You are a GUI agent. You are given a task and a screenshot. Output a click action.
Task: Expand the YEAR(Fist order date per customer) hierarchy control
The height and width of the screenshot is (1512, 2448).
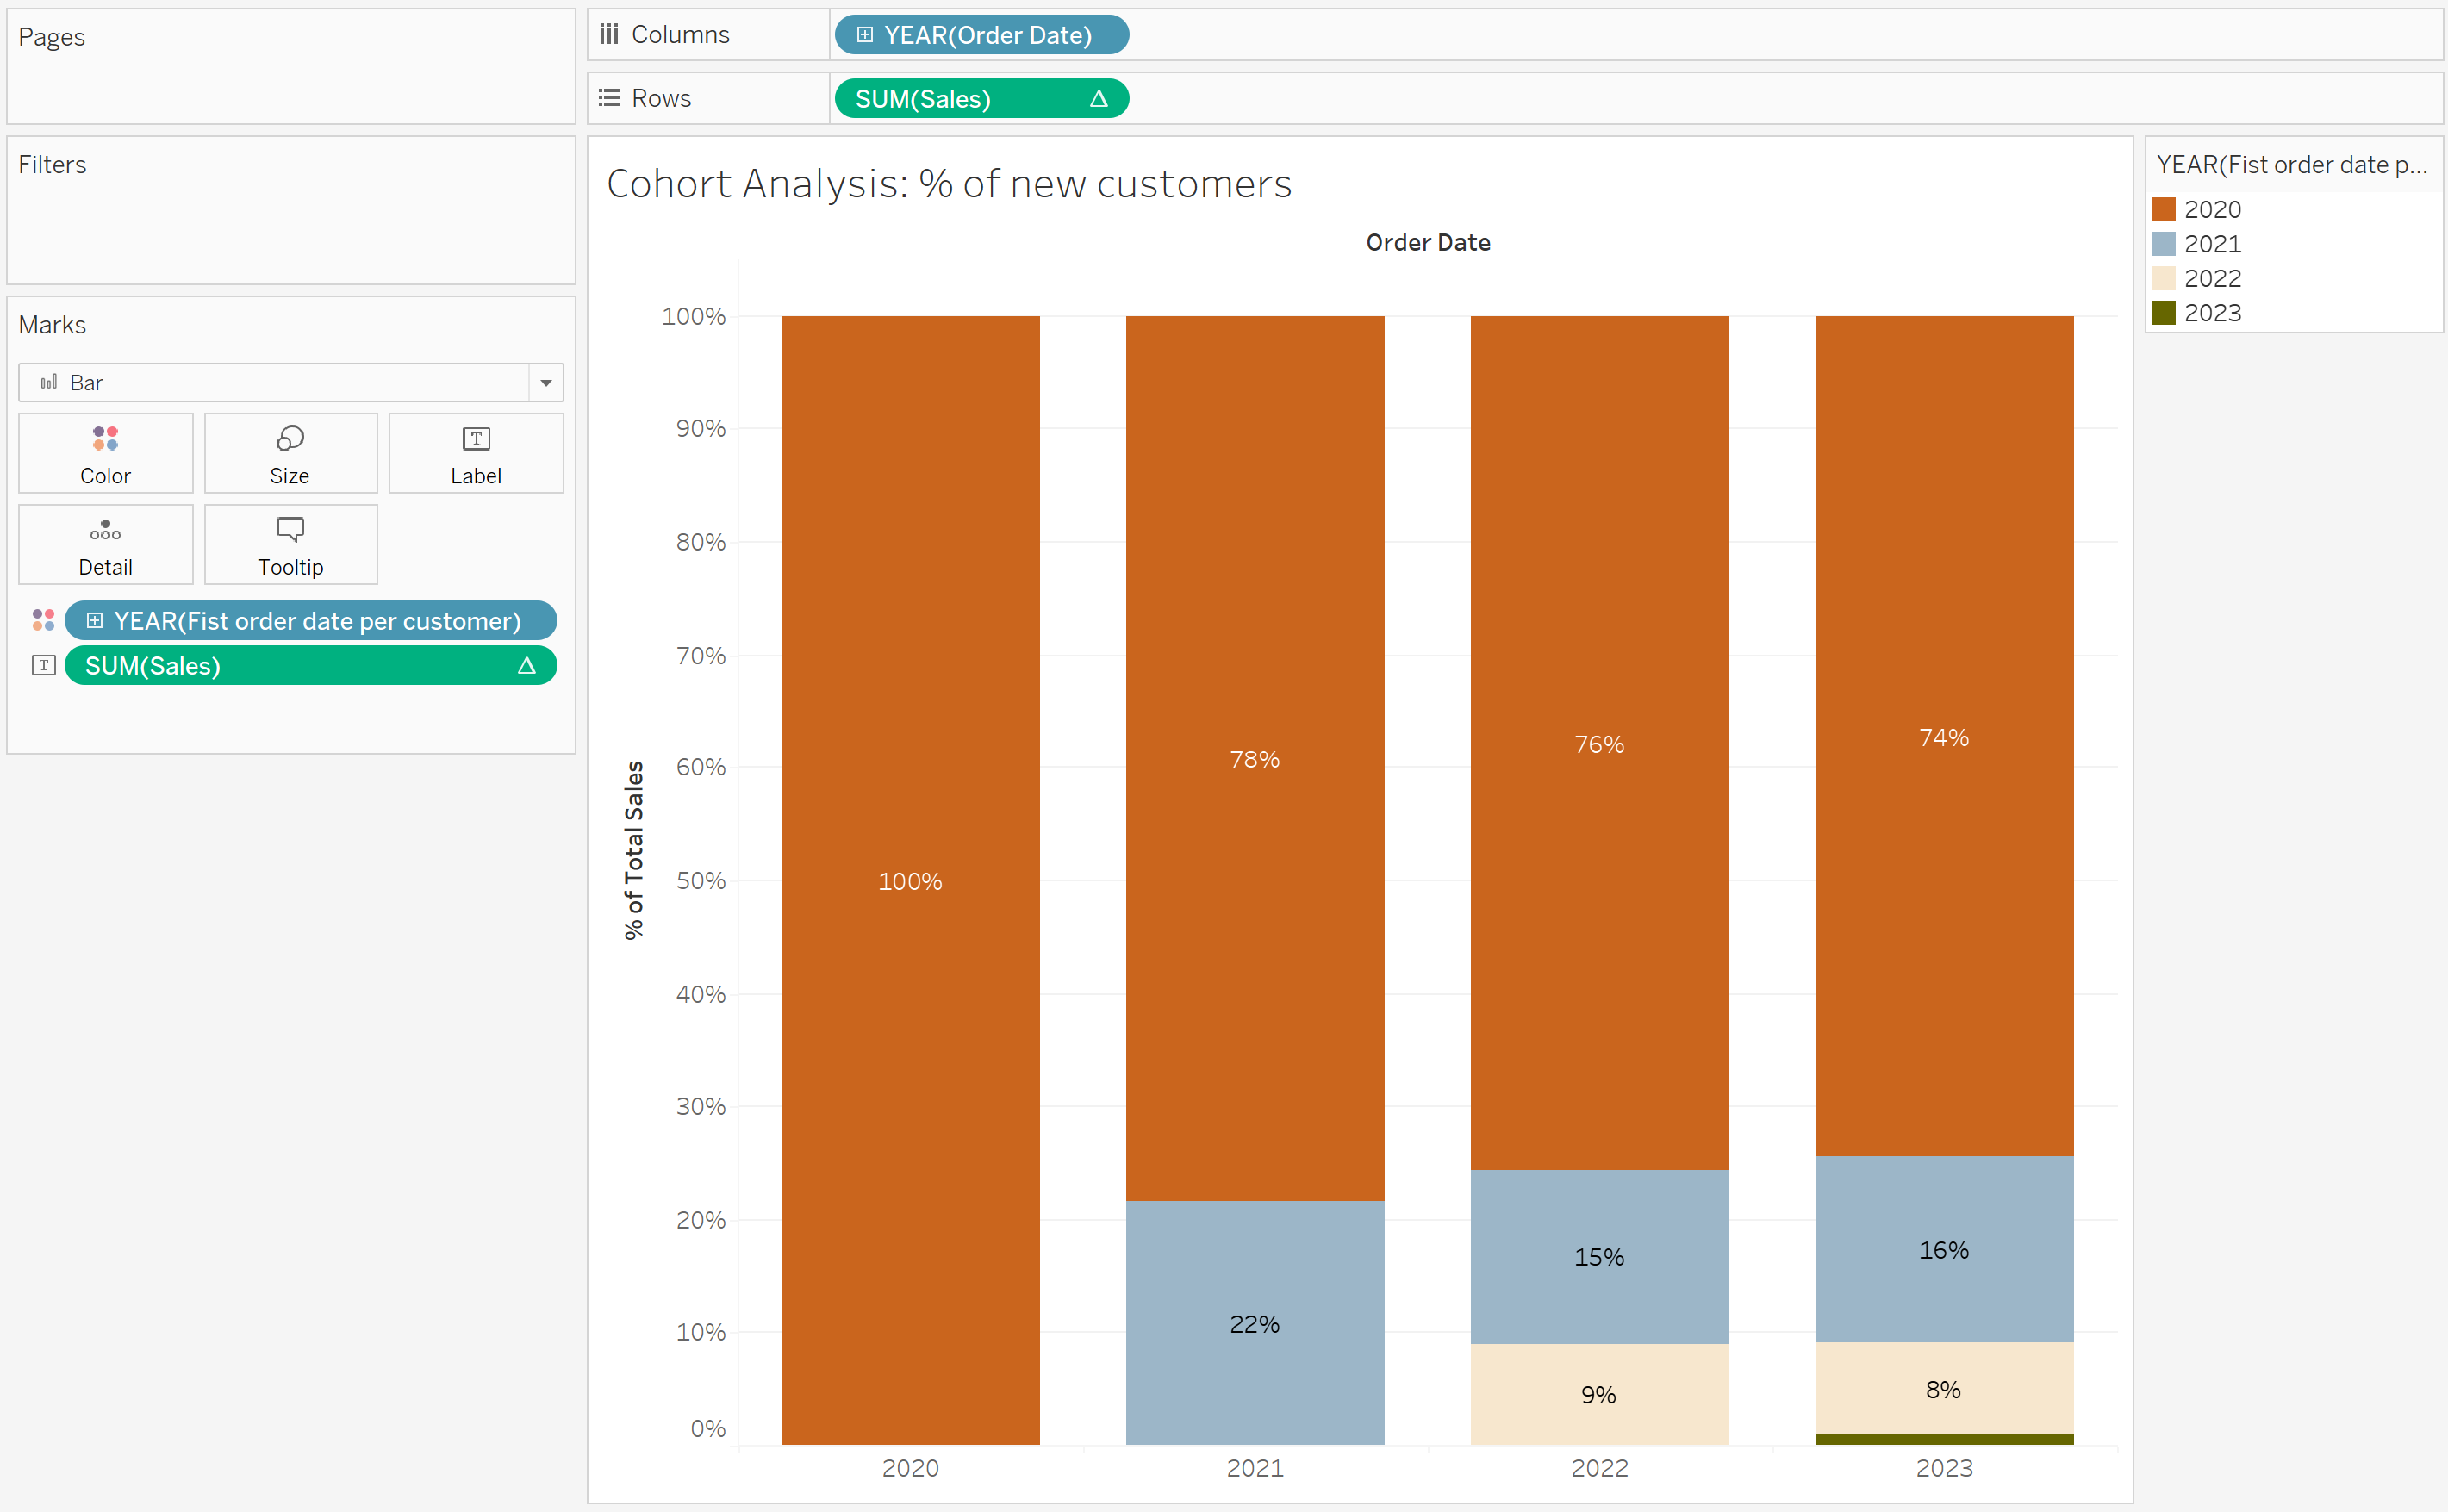[x=95, y=620]
